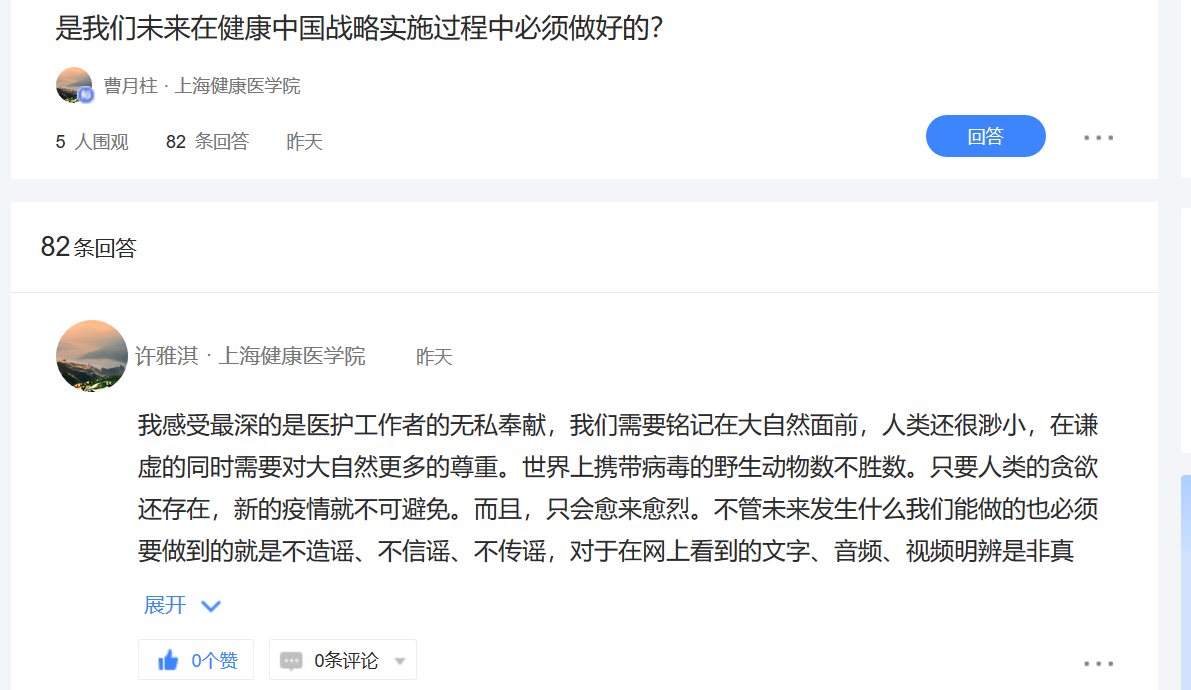
Task: Click the answerer name 许雅淇
Action: pos(166,356)
